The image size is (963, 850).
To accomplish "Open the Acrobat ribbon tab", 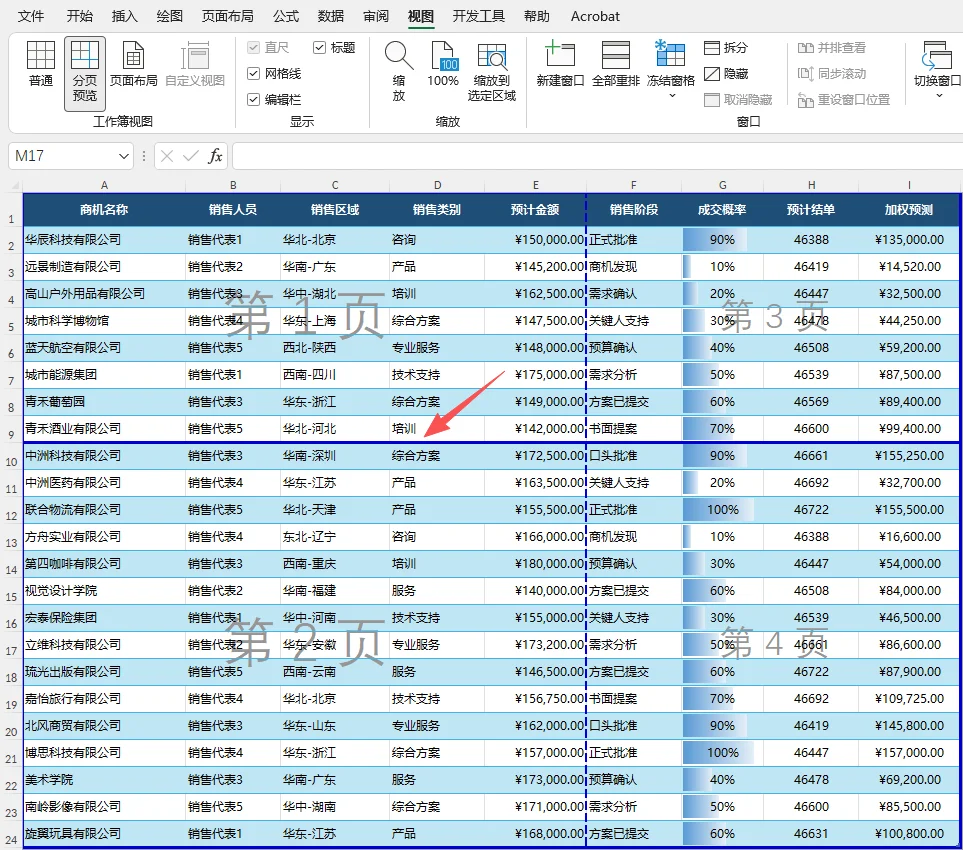I will click(x=595, y=16).
